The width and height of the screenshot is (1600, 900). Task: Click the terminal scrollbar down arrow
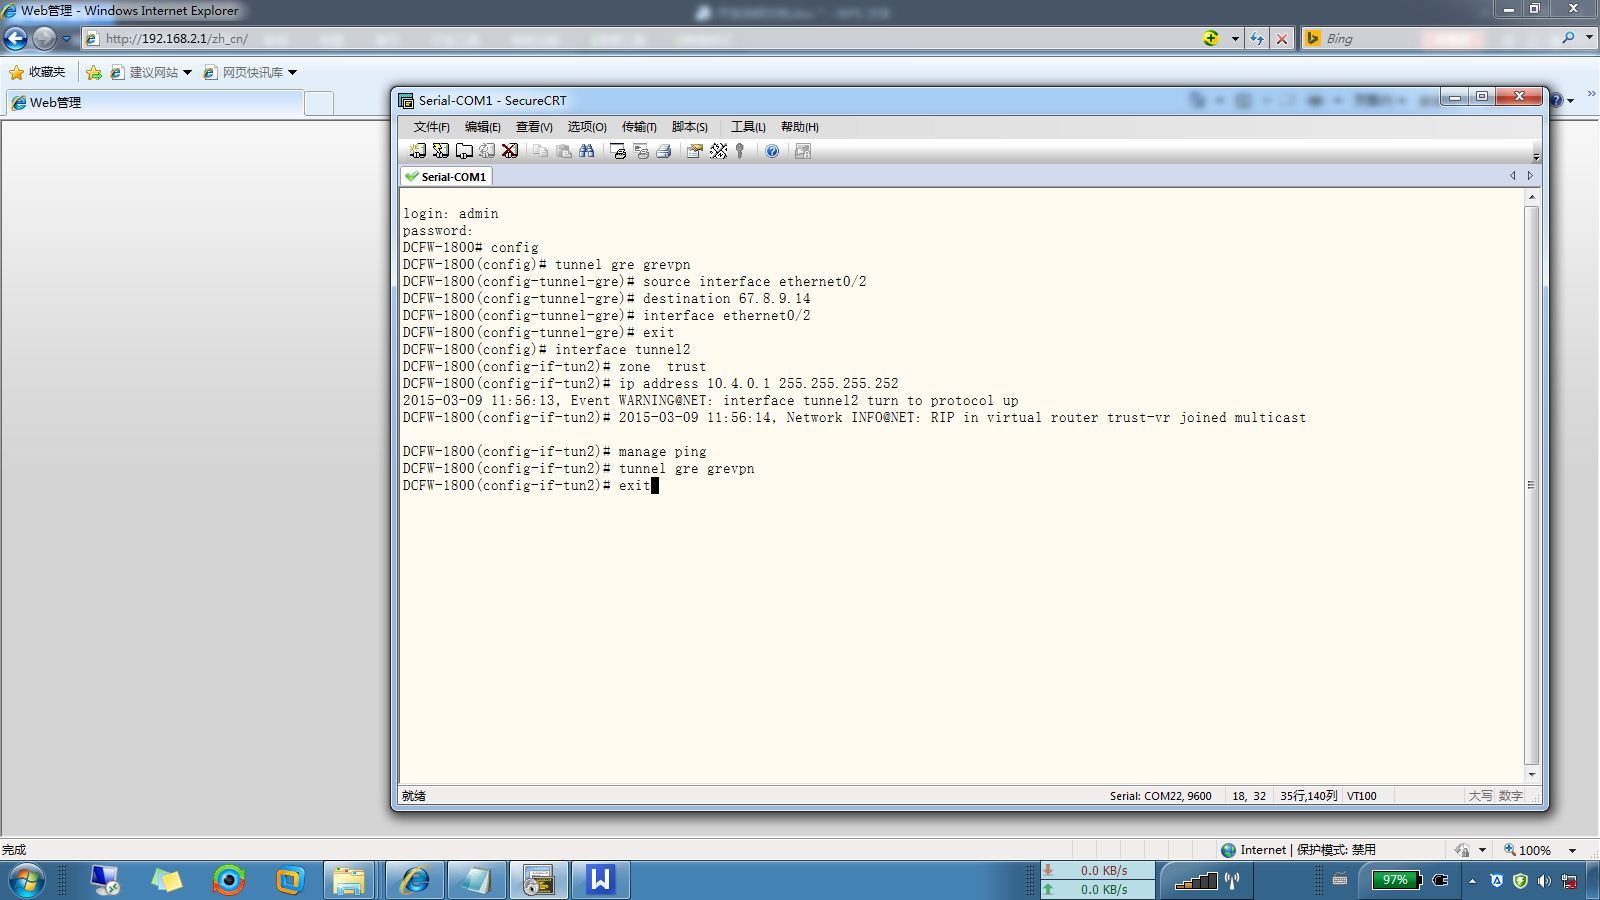(1531, 775)
